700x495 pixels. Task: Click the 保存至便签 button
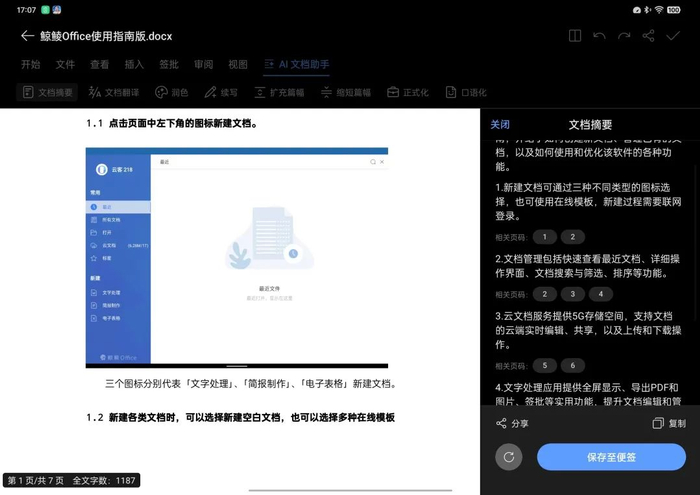[x=611, y=457]
